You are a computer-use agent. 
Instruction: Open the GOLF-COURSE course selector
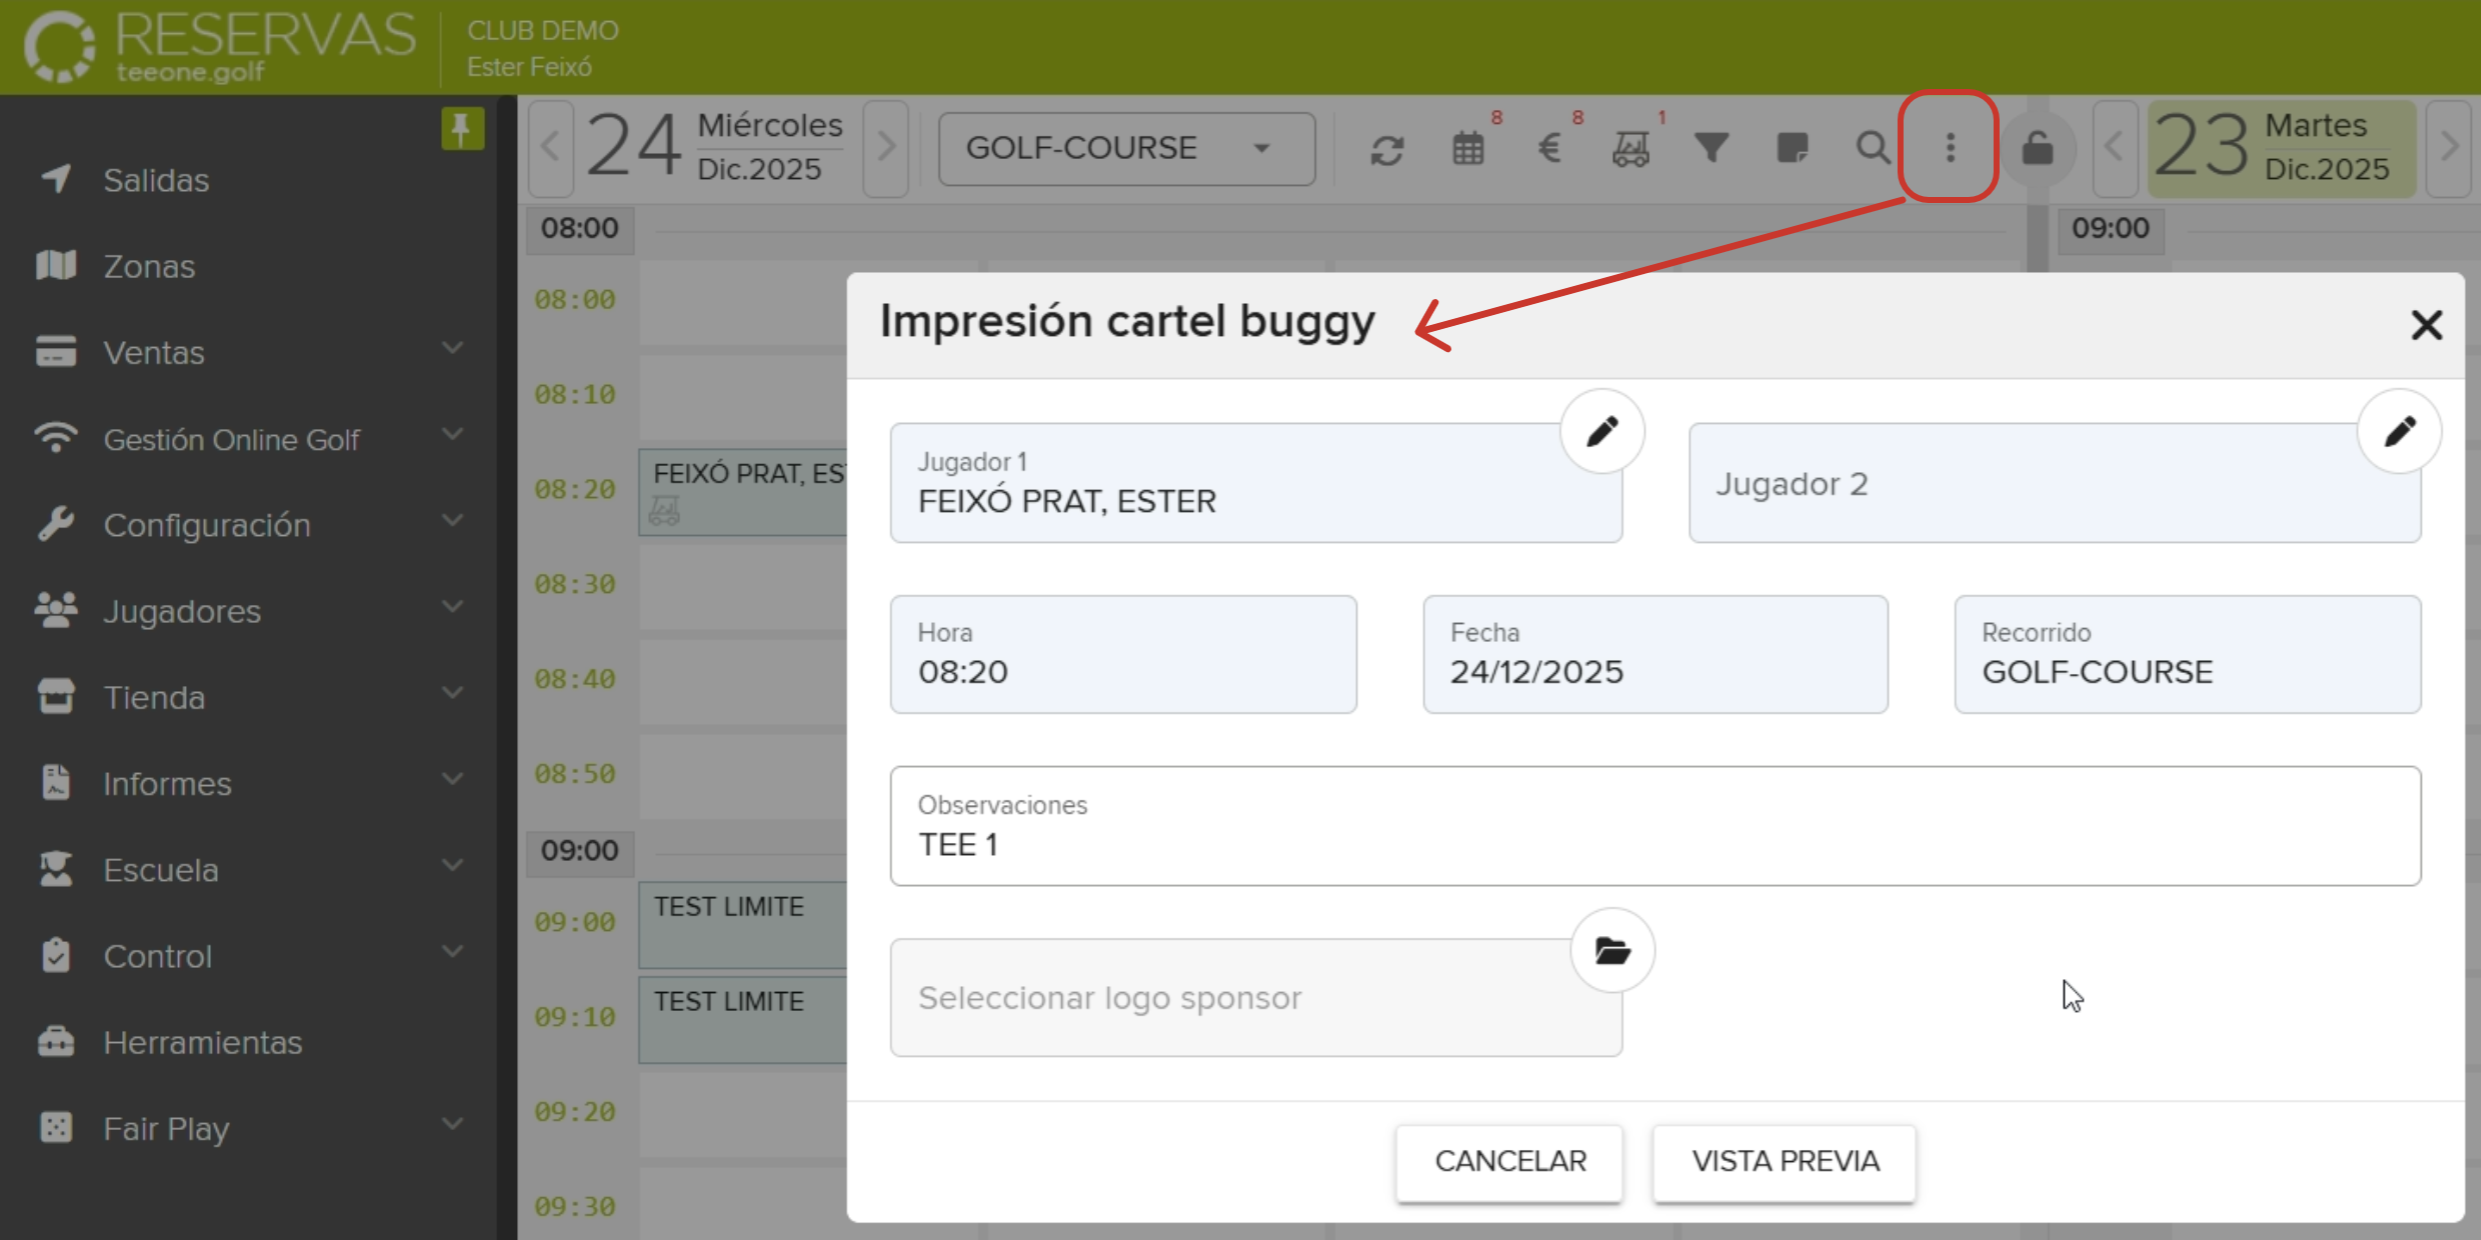click(1126, 148)
